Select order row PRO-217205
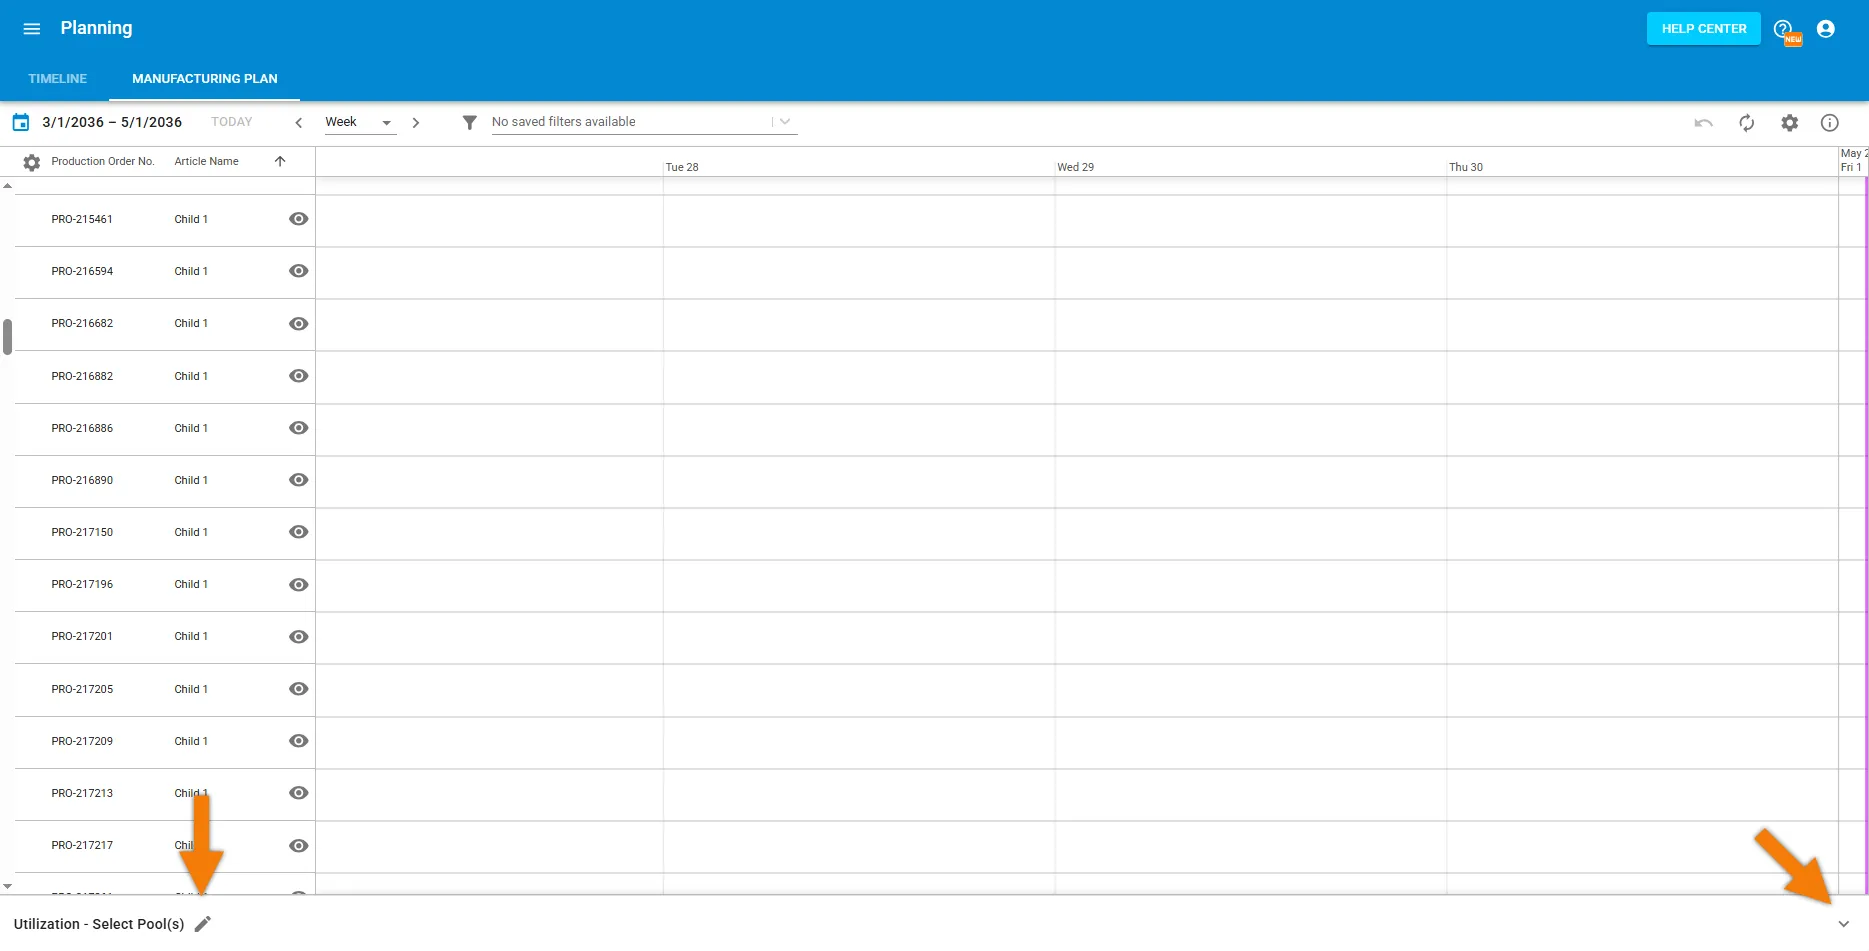The height and width of the screenshot is (951, 1869). point(165,689)
